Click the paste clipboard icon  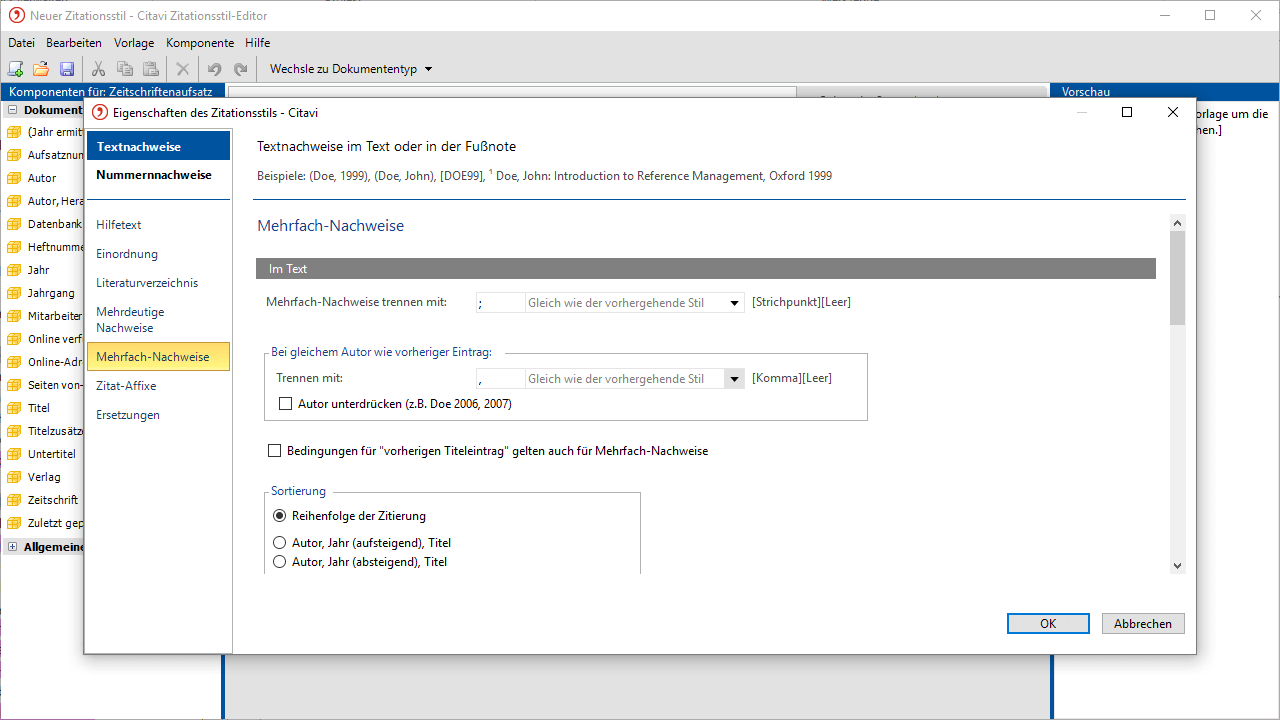150,69
